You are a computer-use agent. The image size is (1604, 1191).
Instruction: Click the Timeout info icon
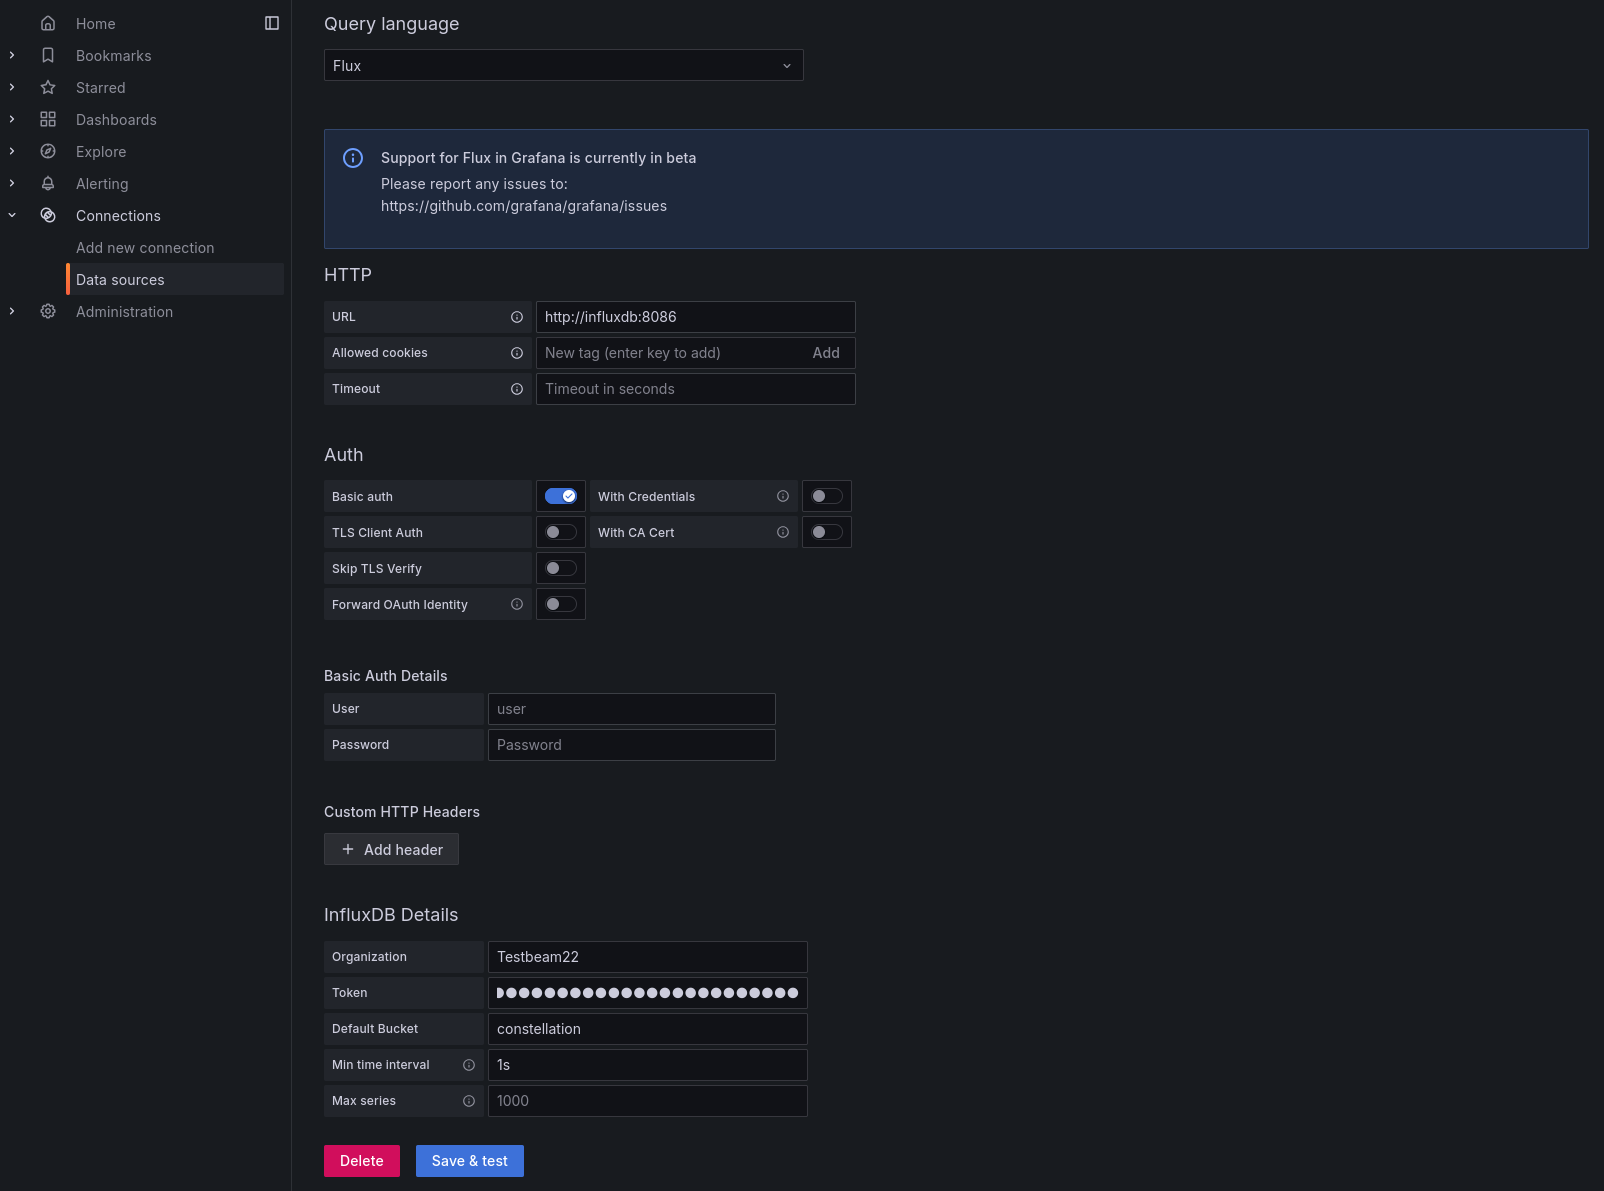[x=517, y=389]
